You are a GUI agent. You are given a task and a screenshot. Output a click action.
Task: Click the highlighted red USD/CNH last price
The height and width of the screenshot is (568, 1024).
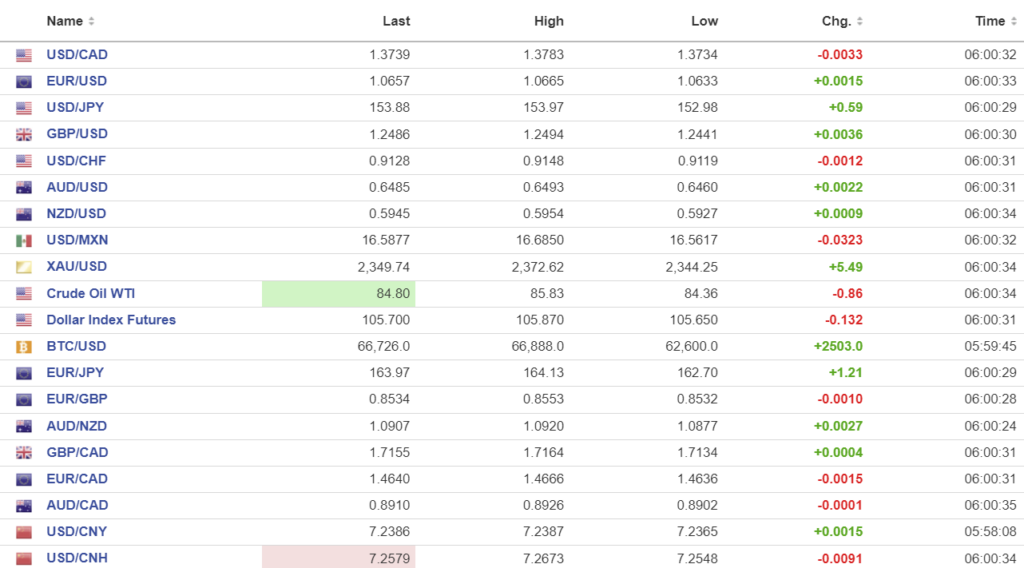click(338, 558)
